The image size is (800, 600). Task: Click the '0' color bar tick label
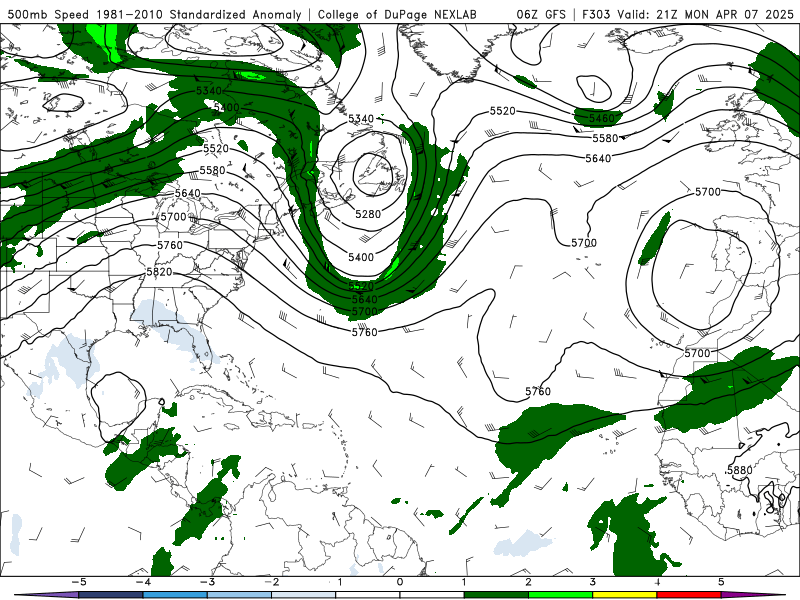coord(400,582)
